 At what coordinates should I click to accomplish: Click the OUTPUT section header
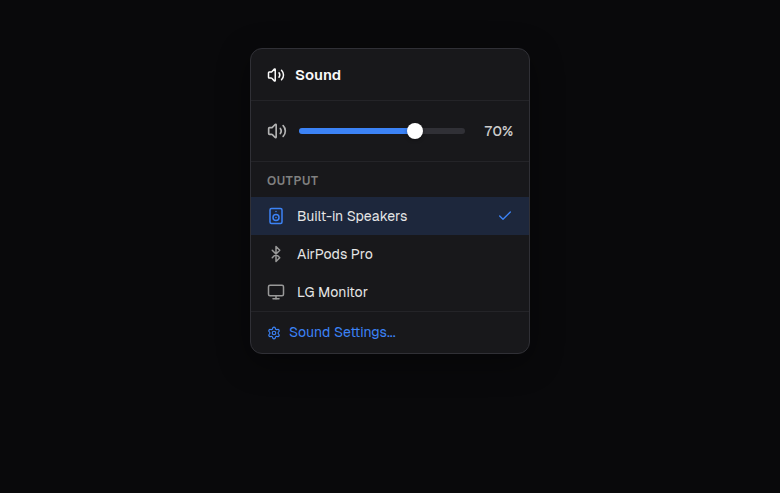293,181
